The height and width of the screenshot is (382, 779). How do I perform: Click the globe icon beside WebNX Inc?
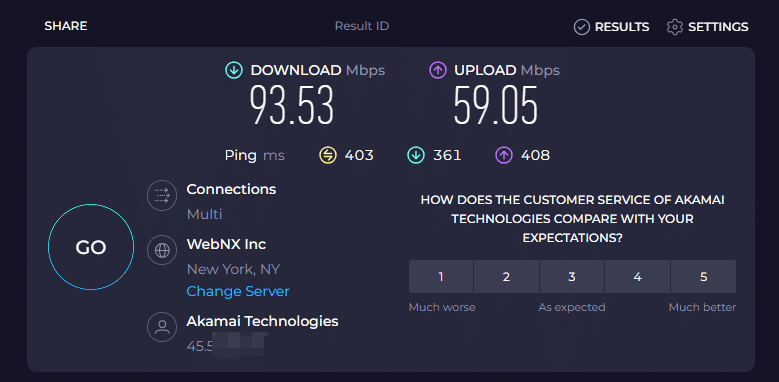click(162, 250)
